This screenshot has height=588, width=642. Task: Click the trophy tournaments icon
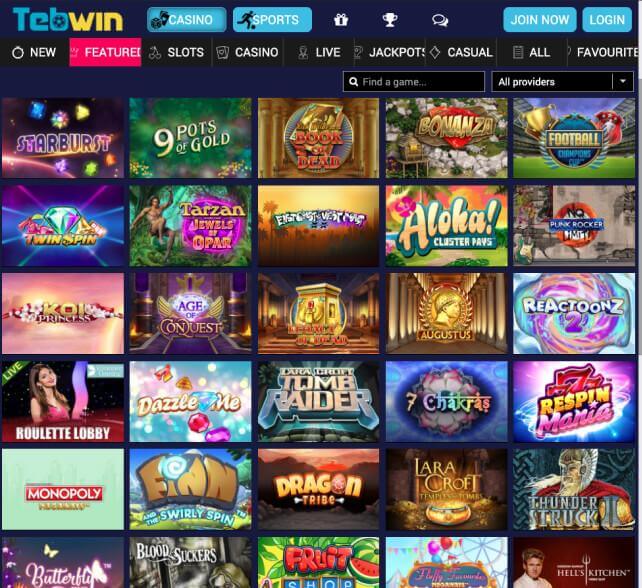click(390, 20)
